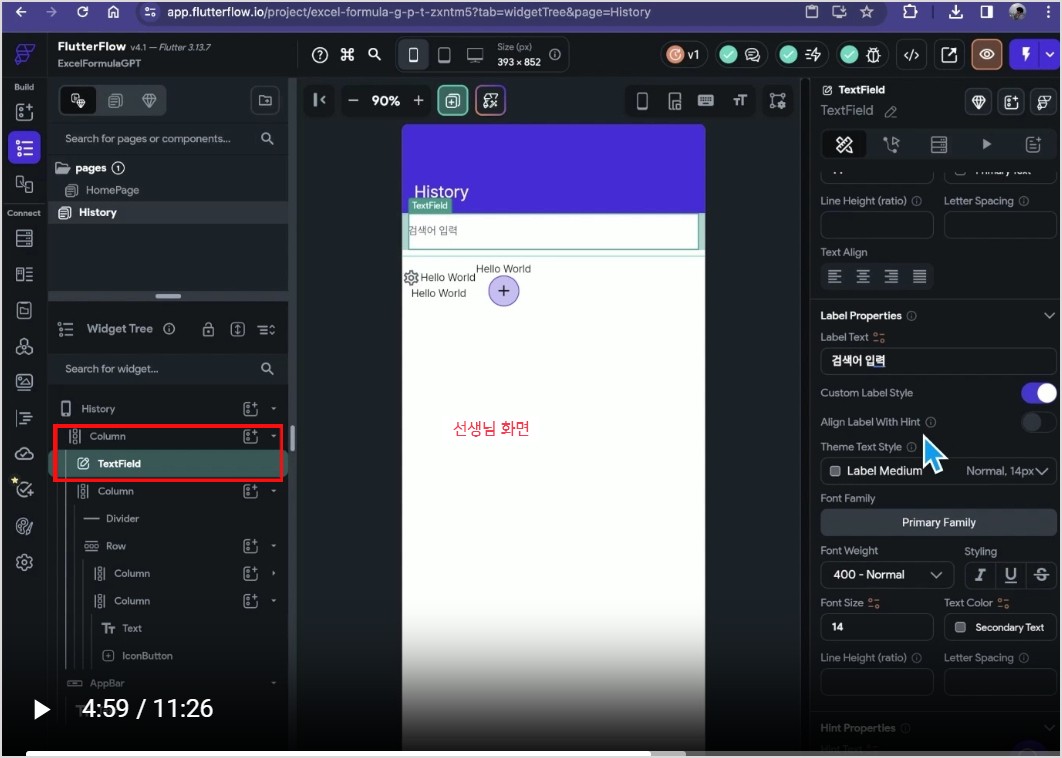
Task: Select the tablet canvas device
Action: coord(444,55)
